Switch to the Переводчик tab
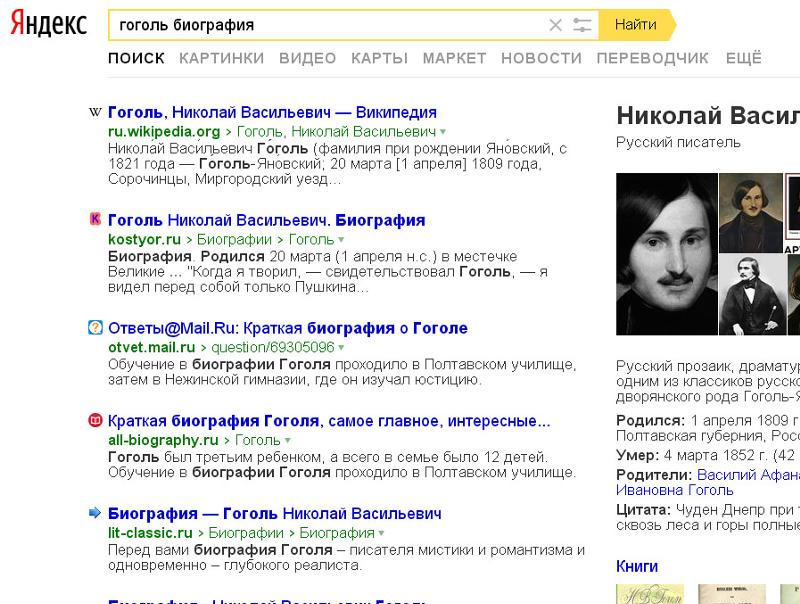The width and height of the screenshot is (800, 604). tap(653, 58)
